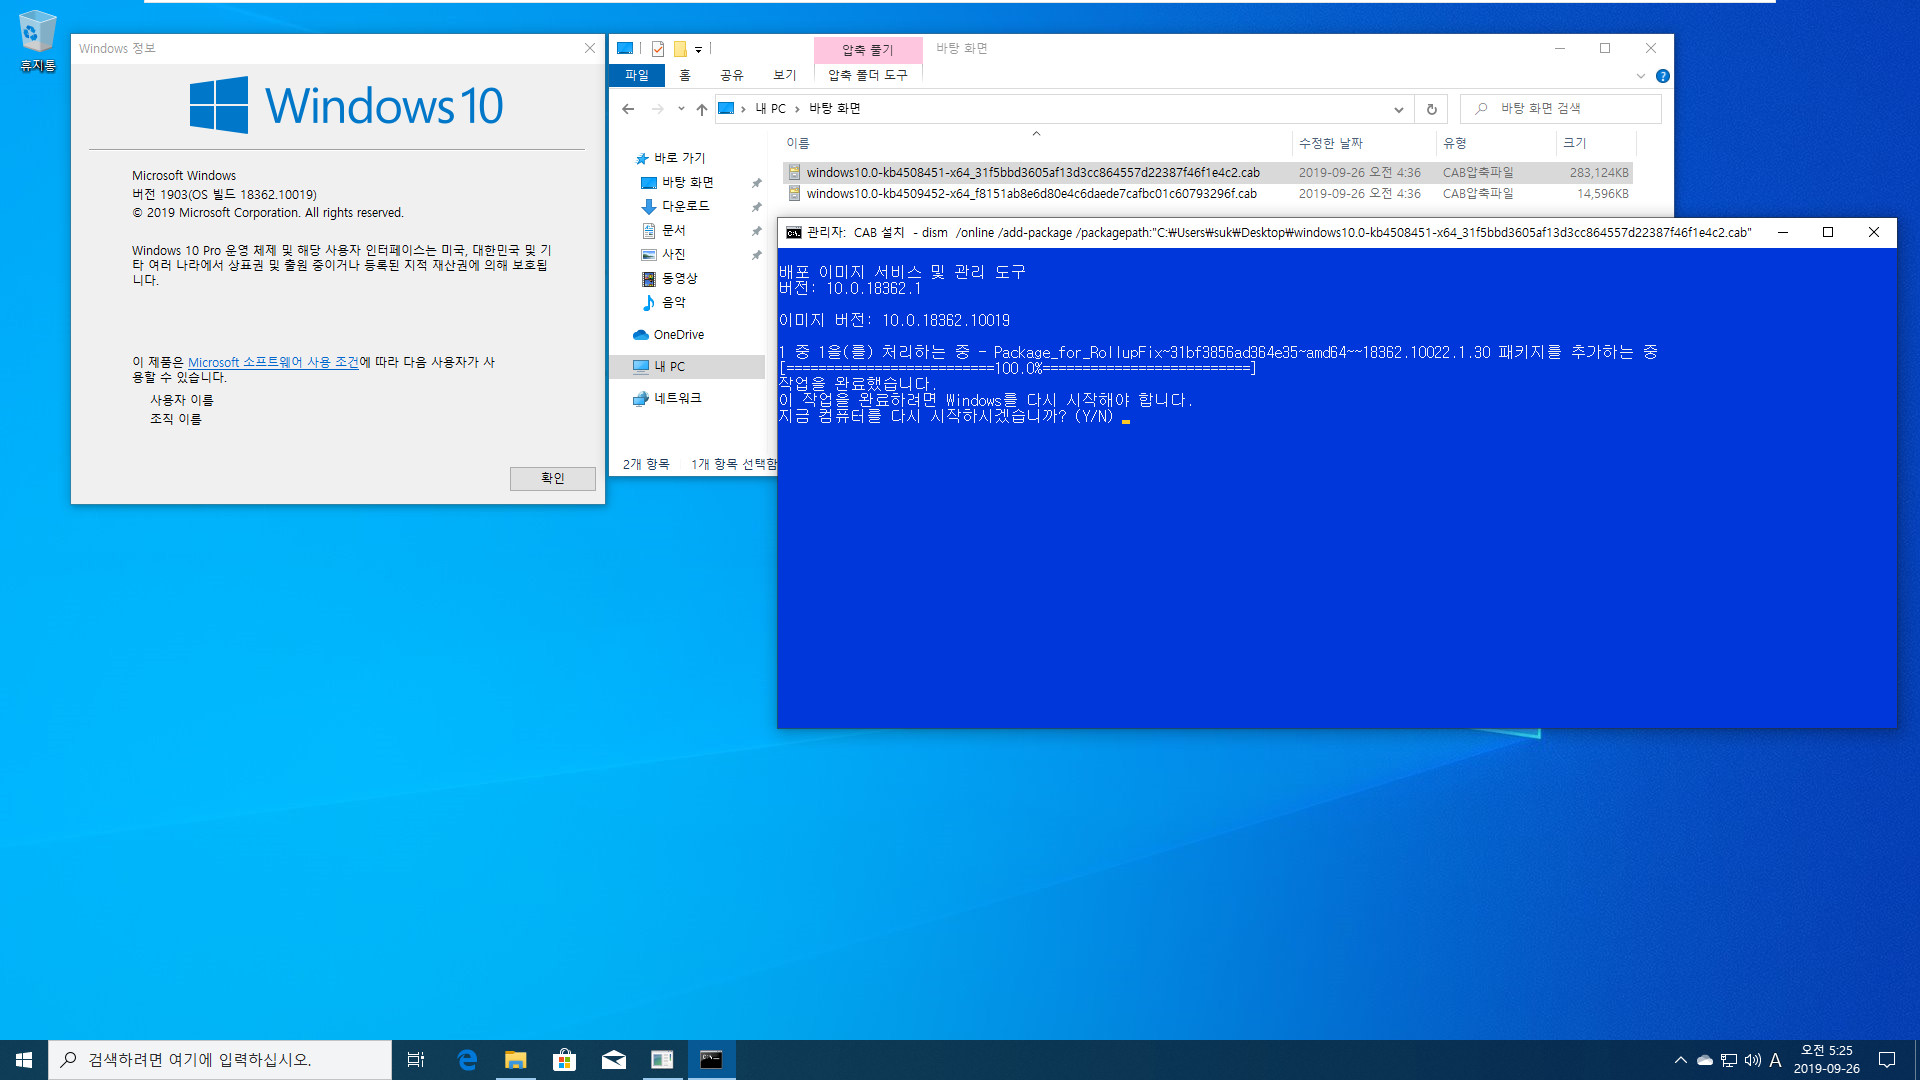This screenshot has width=1920, height=1080.
Task: Click the quick access new folder icon
Action: [x=680, y=49]
